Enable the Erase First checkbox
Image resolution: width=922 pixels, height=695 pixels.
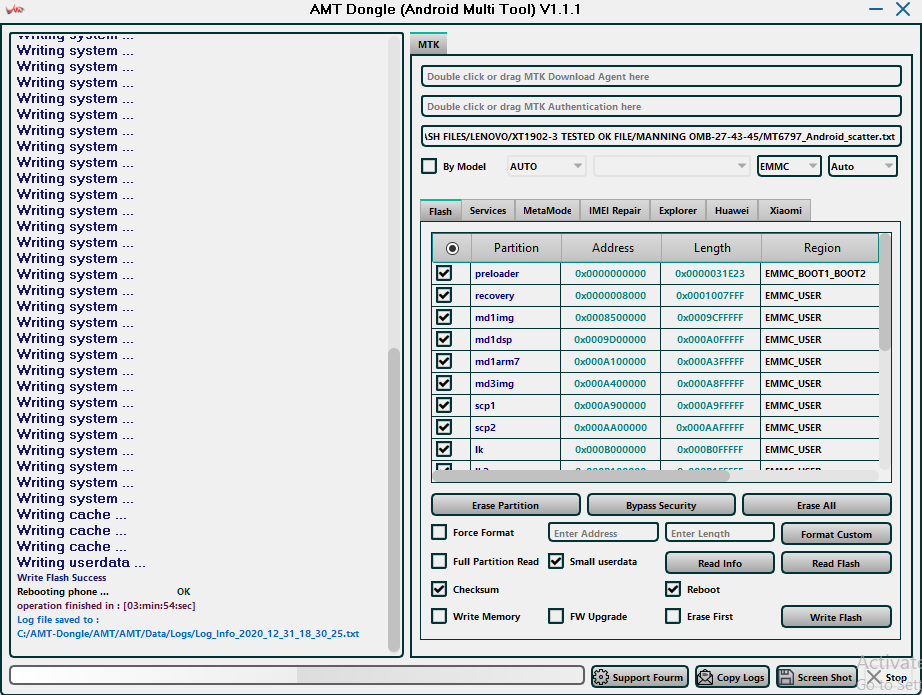point(673,616)
